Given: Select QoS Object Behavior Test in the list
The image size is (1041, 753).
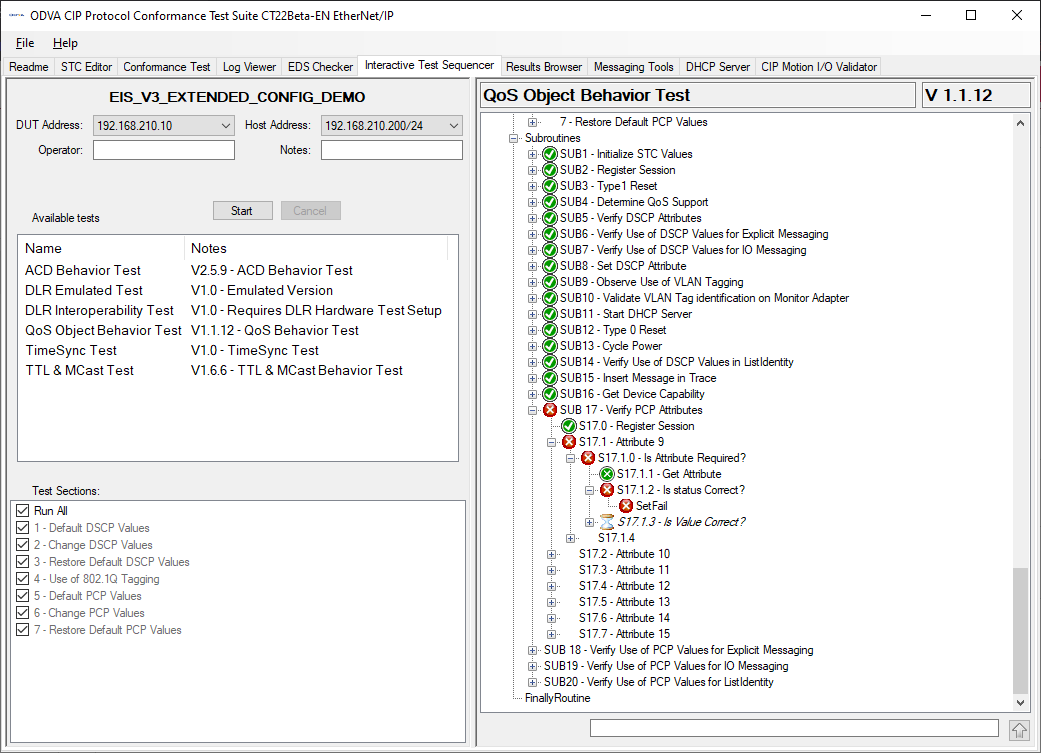Looking at the screenshot, I should tap(103, 330).
